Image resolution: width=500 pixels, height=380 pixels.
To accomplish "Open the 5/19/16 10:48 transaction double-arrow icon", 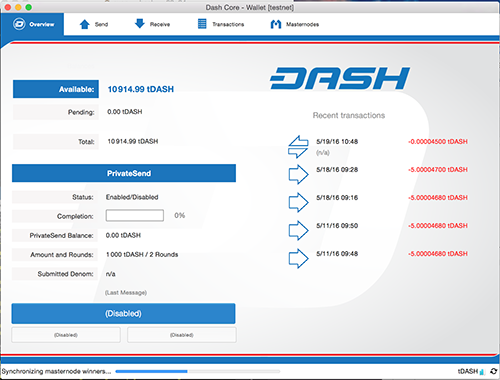I will tap(298, 146).
